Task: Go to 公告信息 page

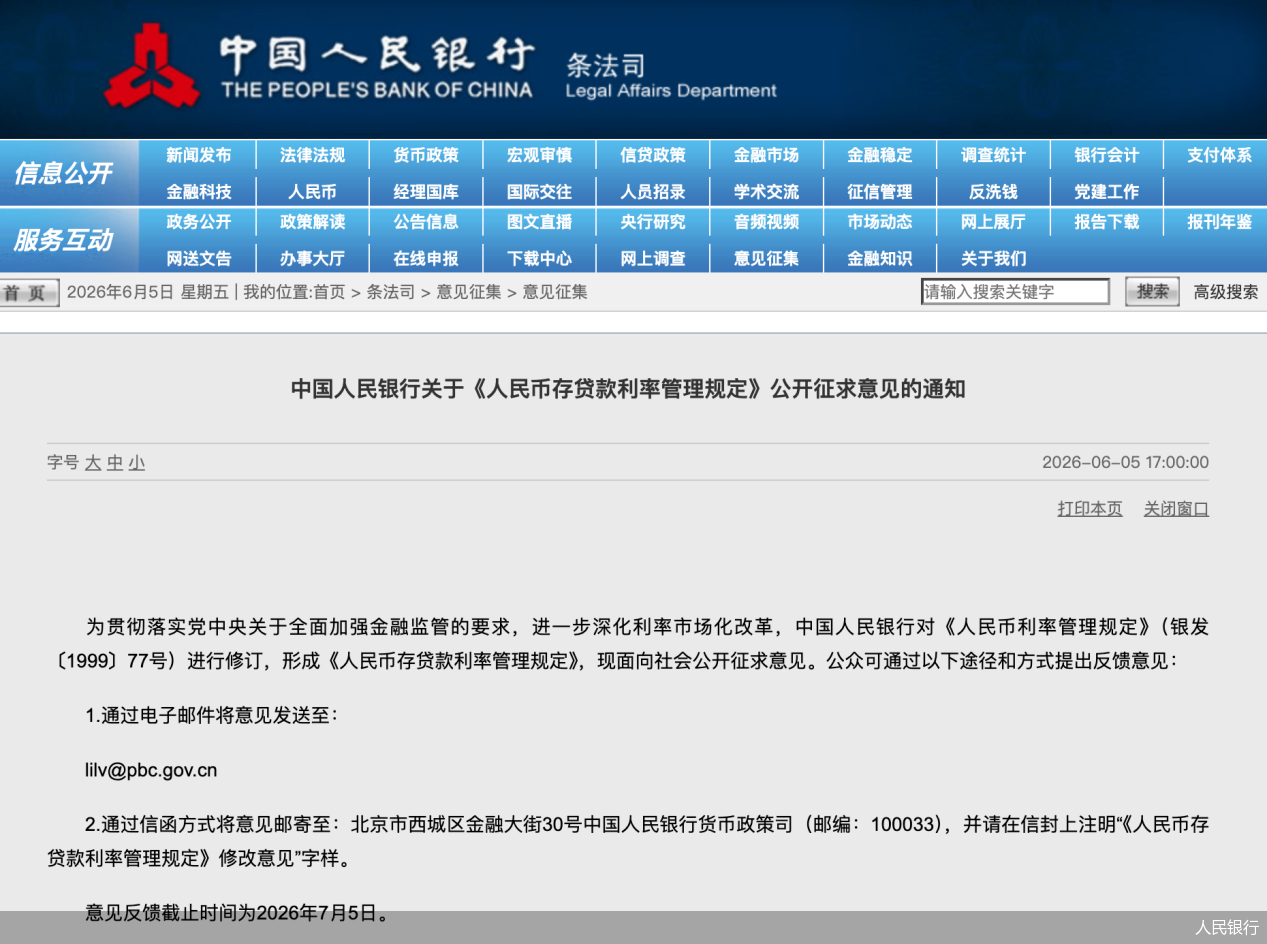Action: 426,222
